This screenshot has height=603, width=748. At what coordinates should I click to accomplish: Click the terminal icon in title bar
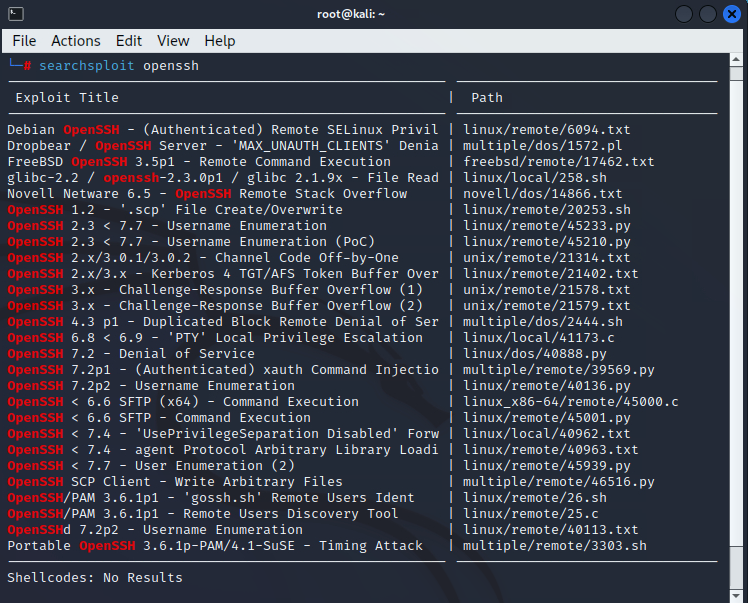pos(16,14)
